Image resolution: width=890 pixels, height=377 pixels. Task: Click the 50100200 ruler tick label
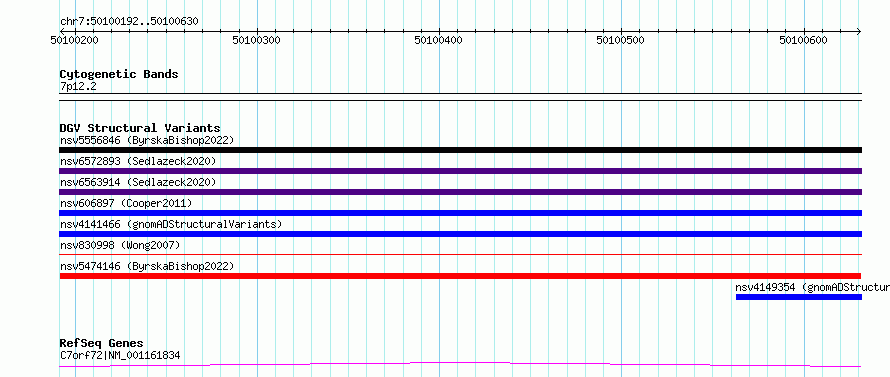[x=74, y=40]
